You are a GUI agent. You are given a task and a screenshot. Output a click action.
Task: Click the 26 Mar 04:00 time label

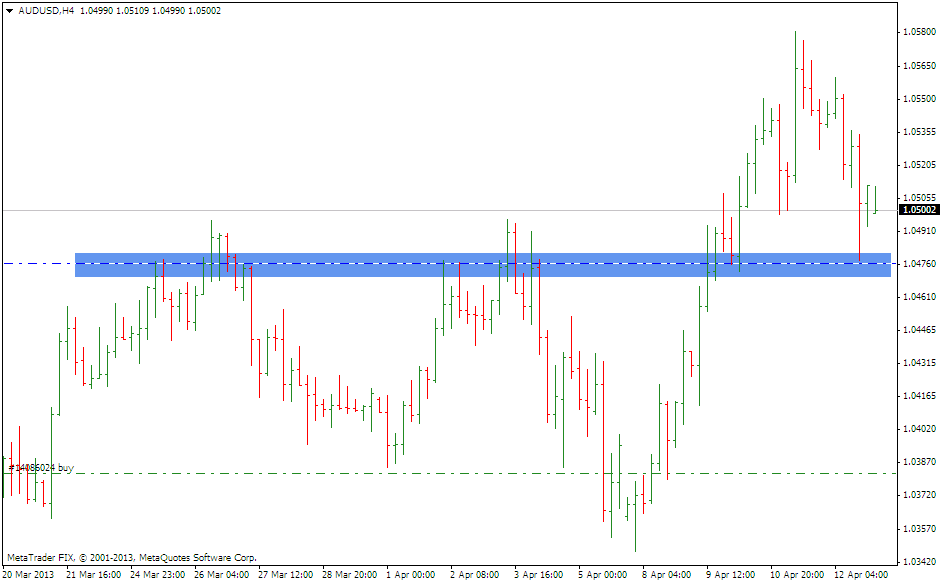221,575
